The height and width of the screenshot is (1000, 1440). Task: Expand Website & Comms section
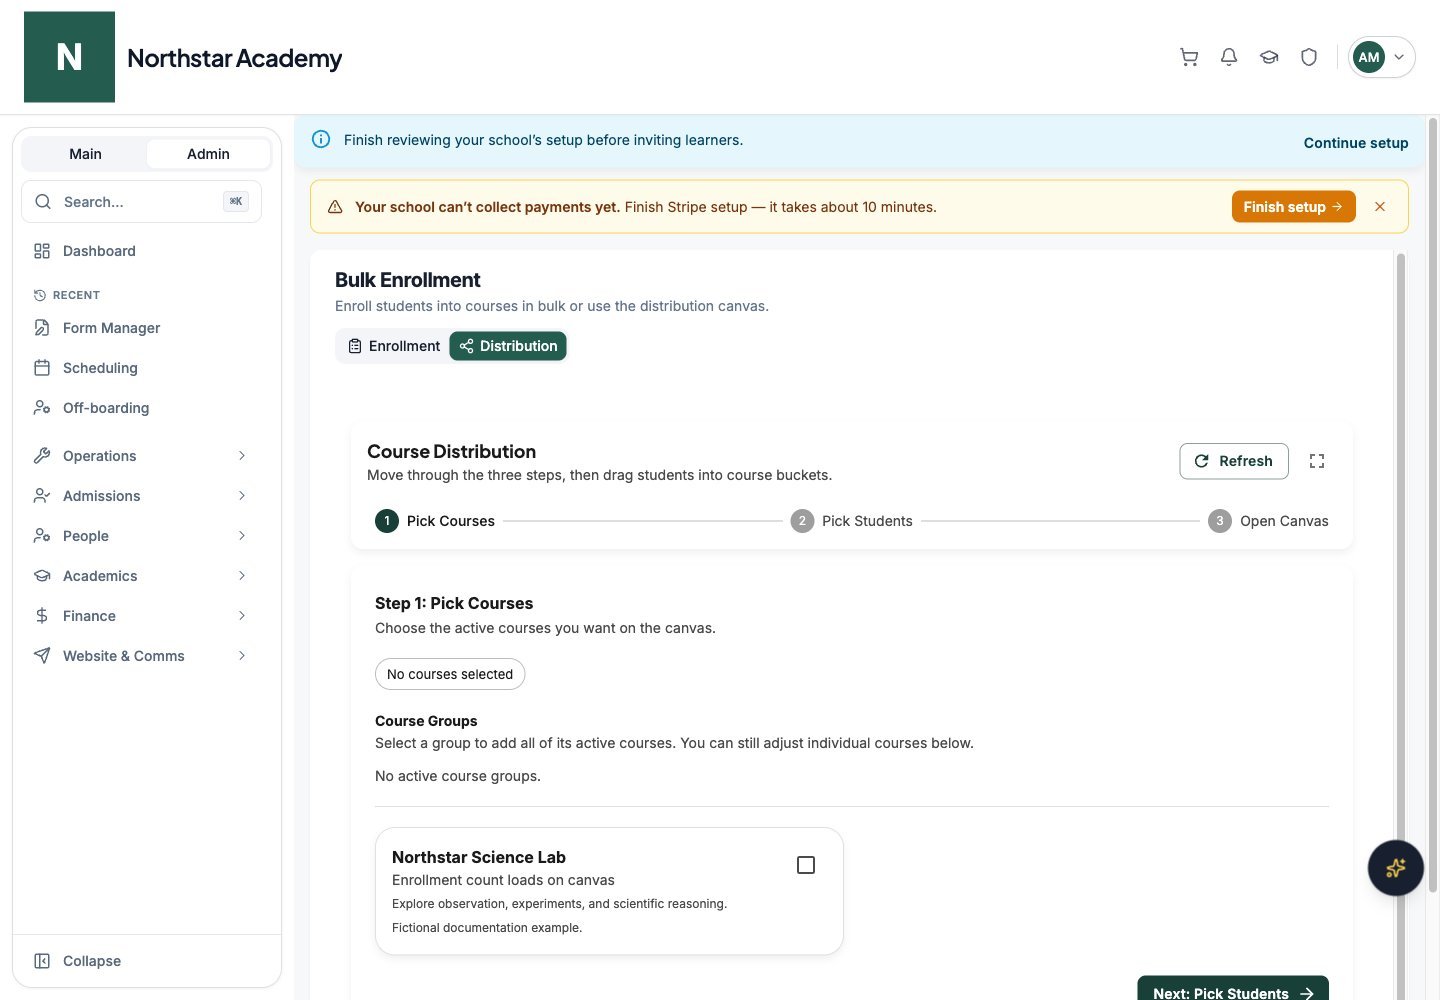[141, 656]
